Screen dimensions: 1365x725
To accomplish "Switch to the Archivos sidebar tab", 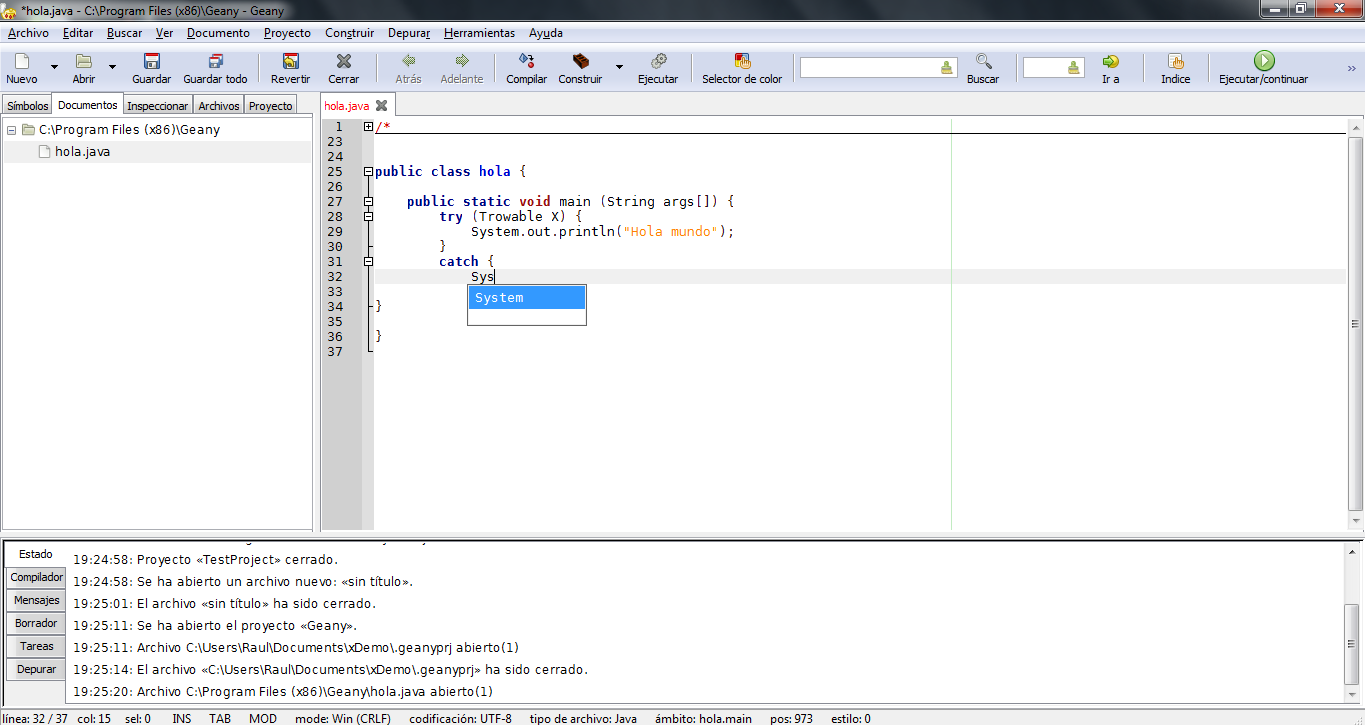I will click(x=219, y=105).
